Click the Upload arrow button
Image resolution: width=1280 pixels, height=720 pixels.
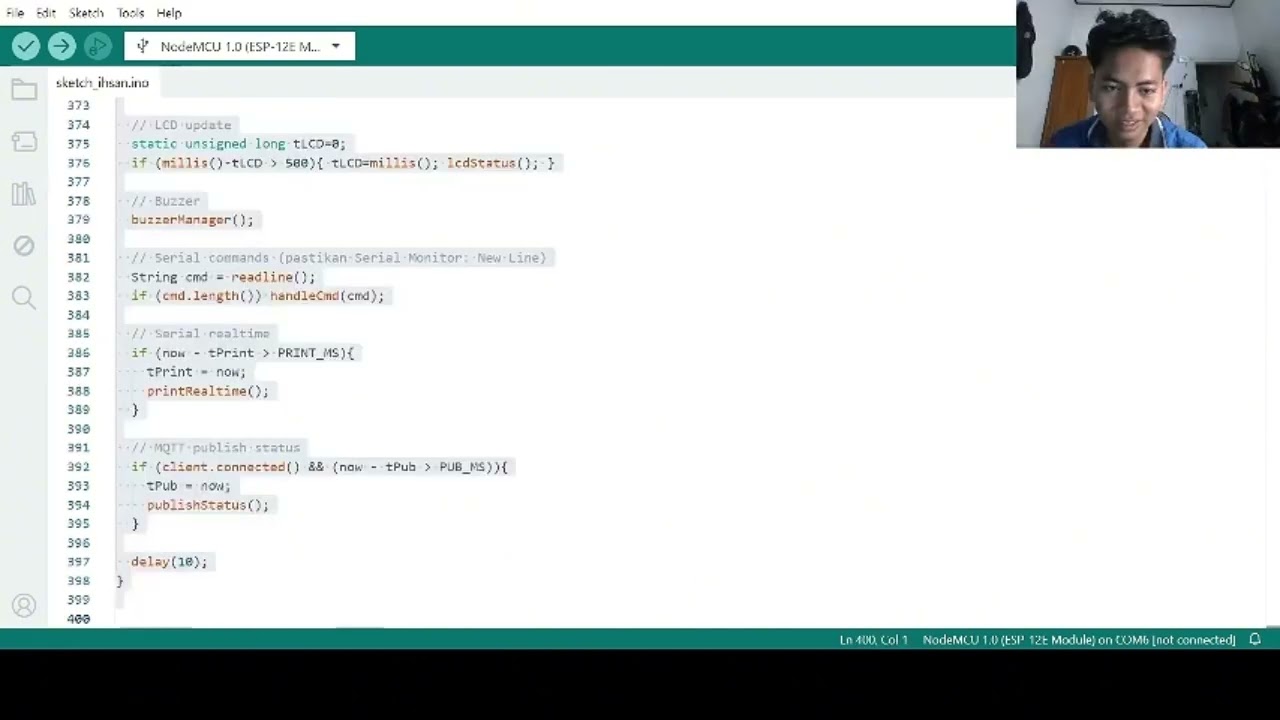coord(61,46)
